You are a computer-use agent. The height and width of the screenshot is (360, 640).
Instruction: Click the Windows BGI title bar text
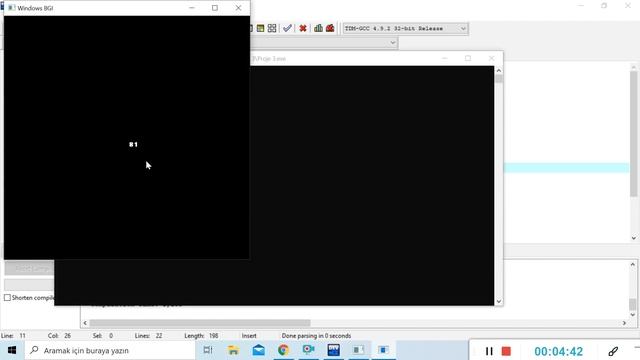(x=35, y=8)
